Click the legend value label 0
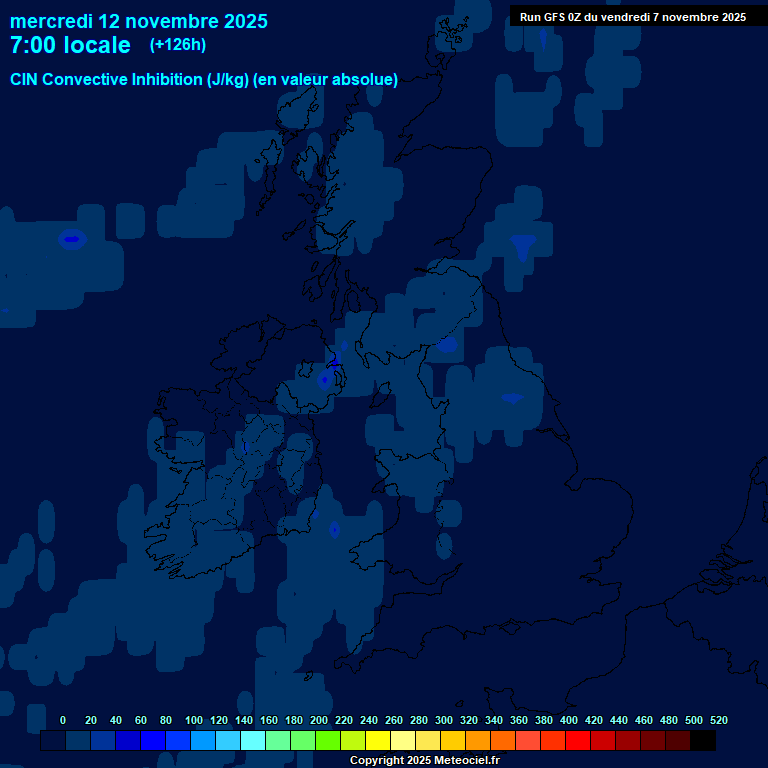The width and height of the screenshot is (768, 768). (x=63, y=720)
